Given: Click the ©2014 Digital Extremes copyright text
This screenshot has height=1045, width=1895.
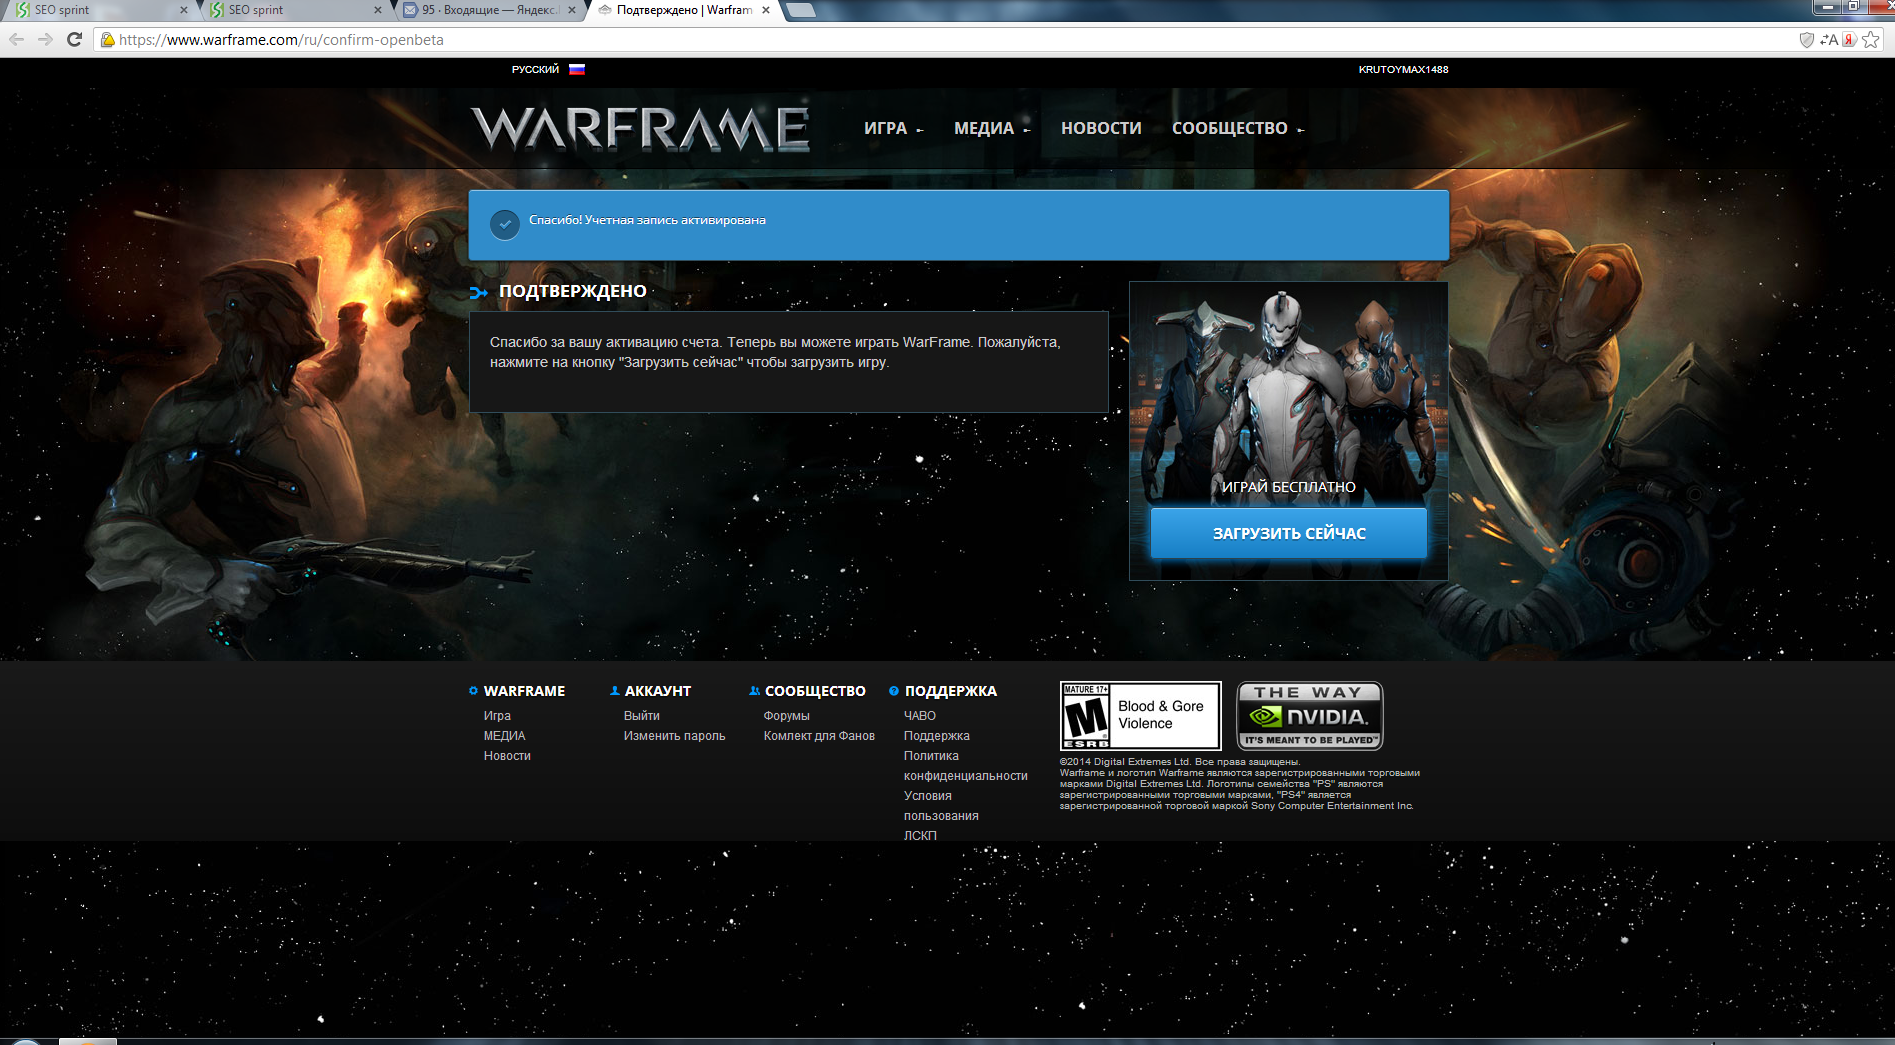Looking at the screenshot, I should tap(1240, 784).
